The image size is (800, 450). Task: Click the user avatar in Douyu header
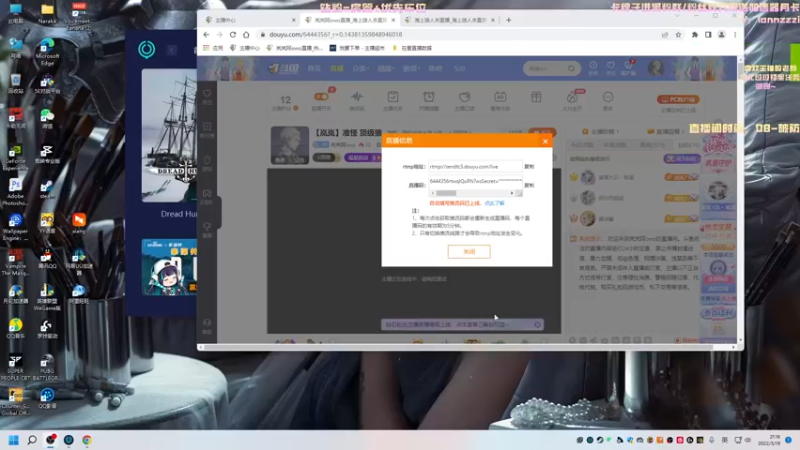tap(656, 68)
